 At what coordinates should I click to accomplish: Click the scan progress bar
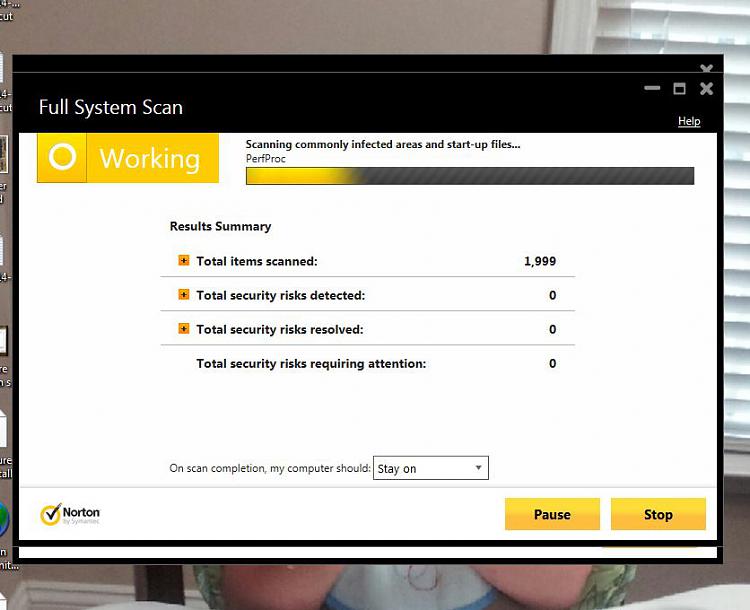pyautogui.click(x=470, y=176)
